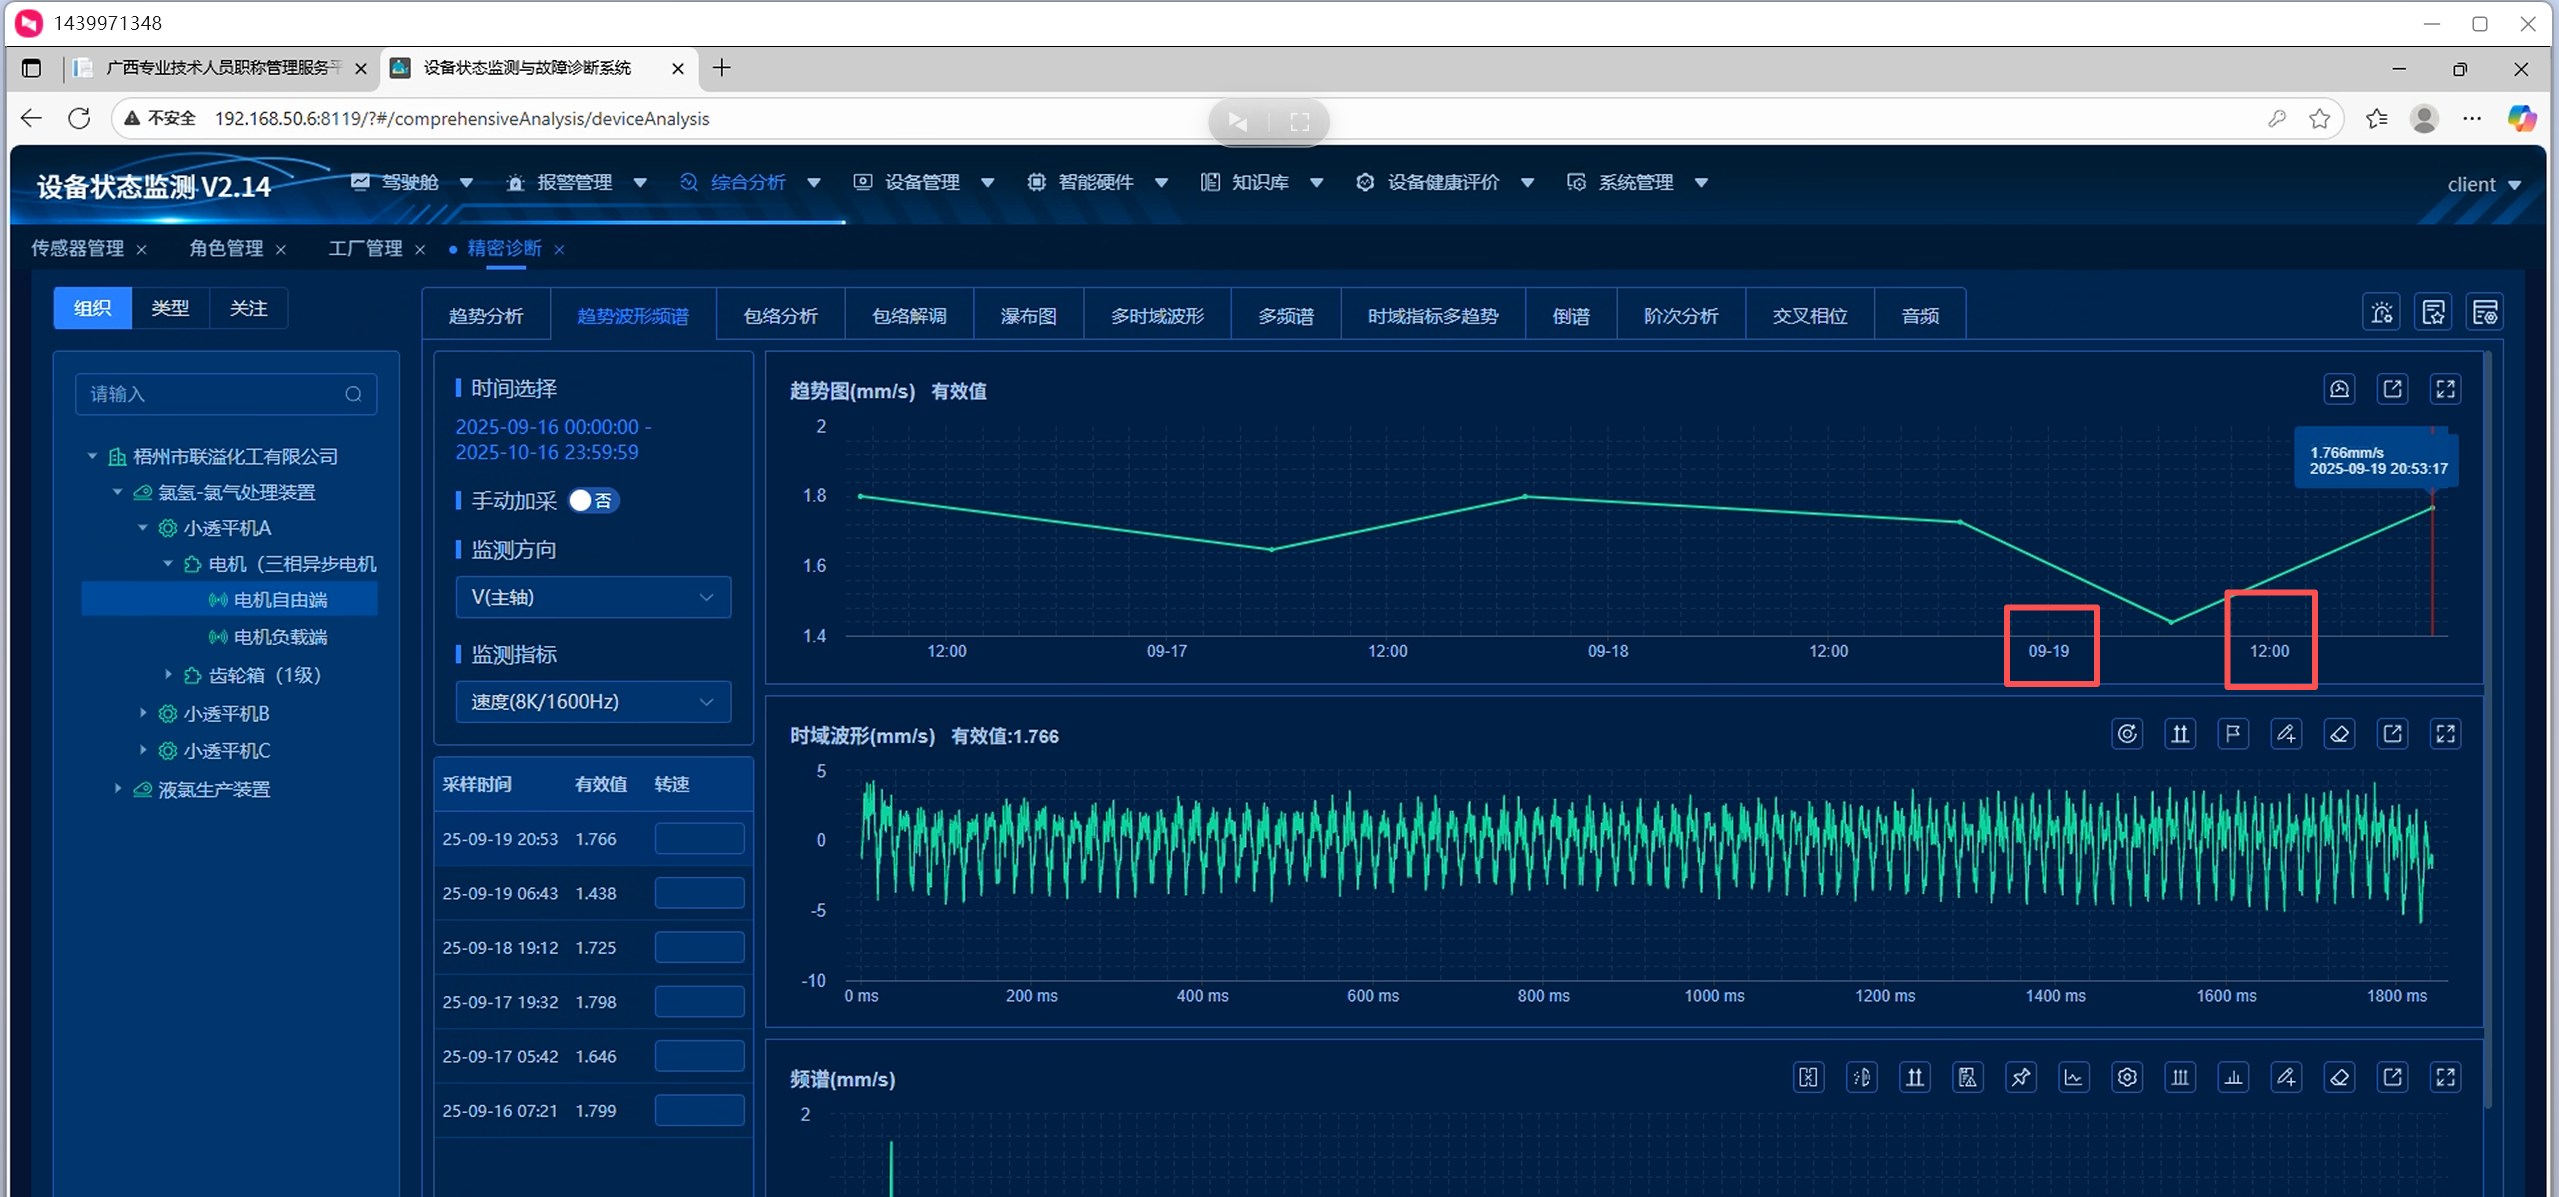Click the sideband cursor icon on the spectrum toolbar
The height and width of the screenshot is (1197, 2559).
[x=1861, y=1077]
